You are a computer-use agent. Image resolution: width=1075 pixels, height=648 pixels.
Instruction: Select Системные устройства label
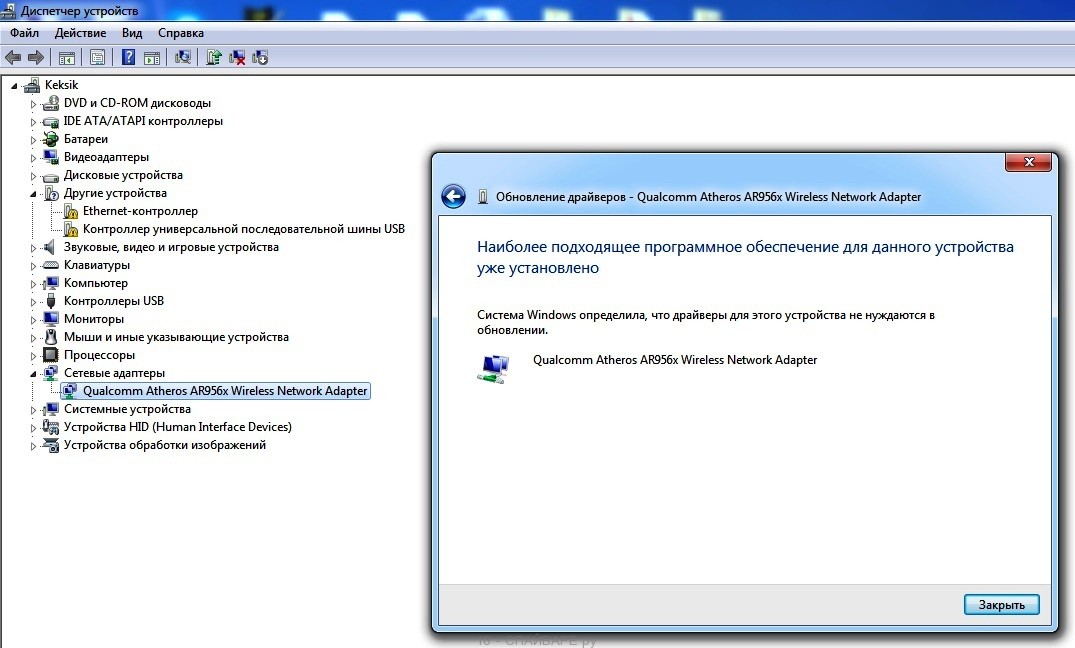tap(127, 409)
